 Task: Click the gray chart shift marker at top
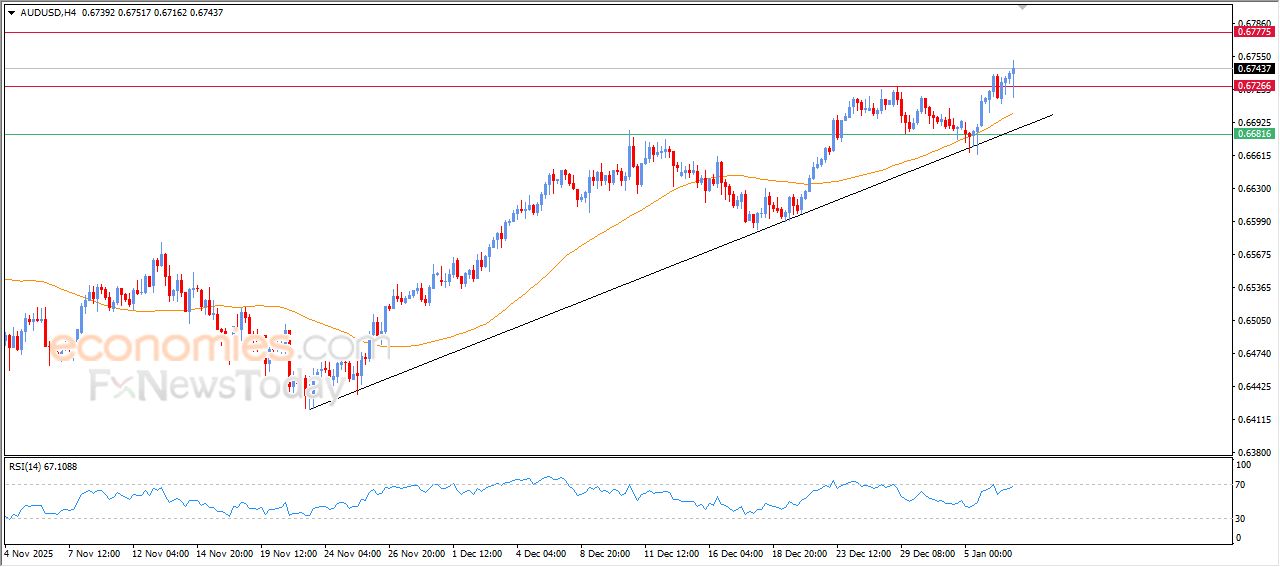tap(1022, 6)
